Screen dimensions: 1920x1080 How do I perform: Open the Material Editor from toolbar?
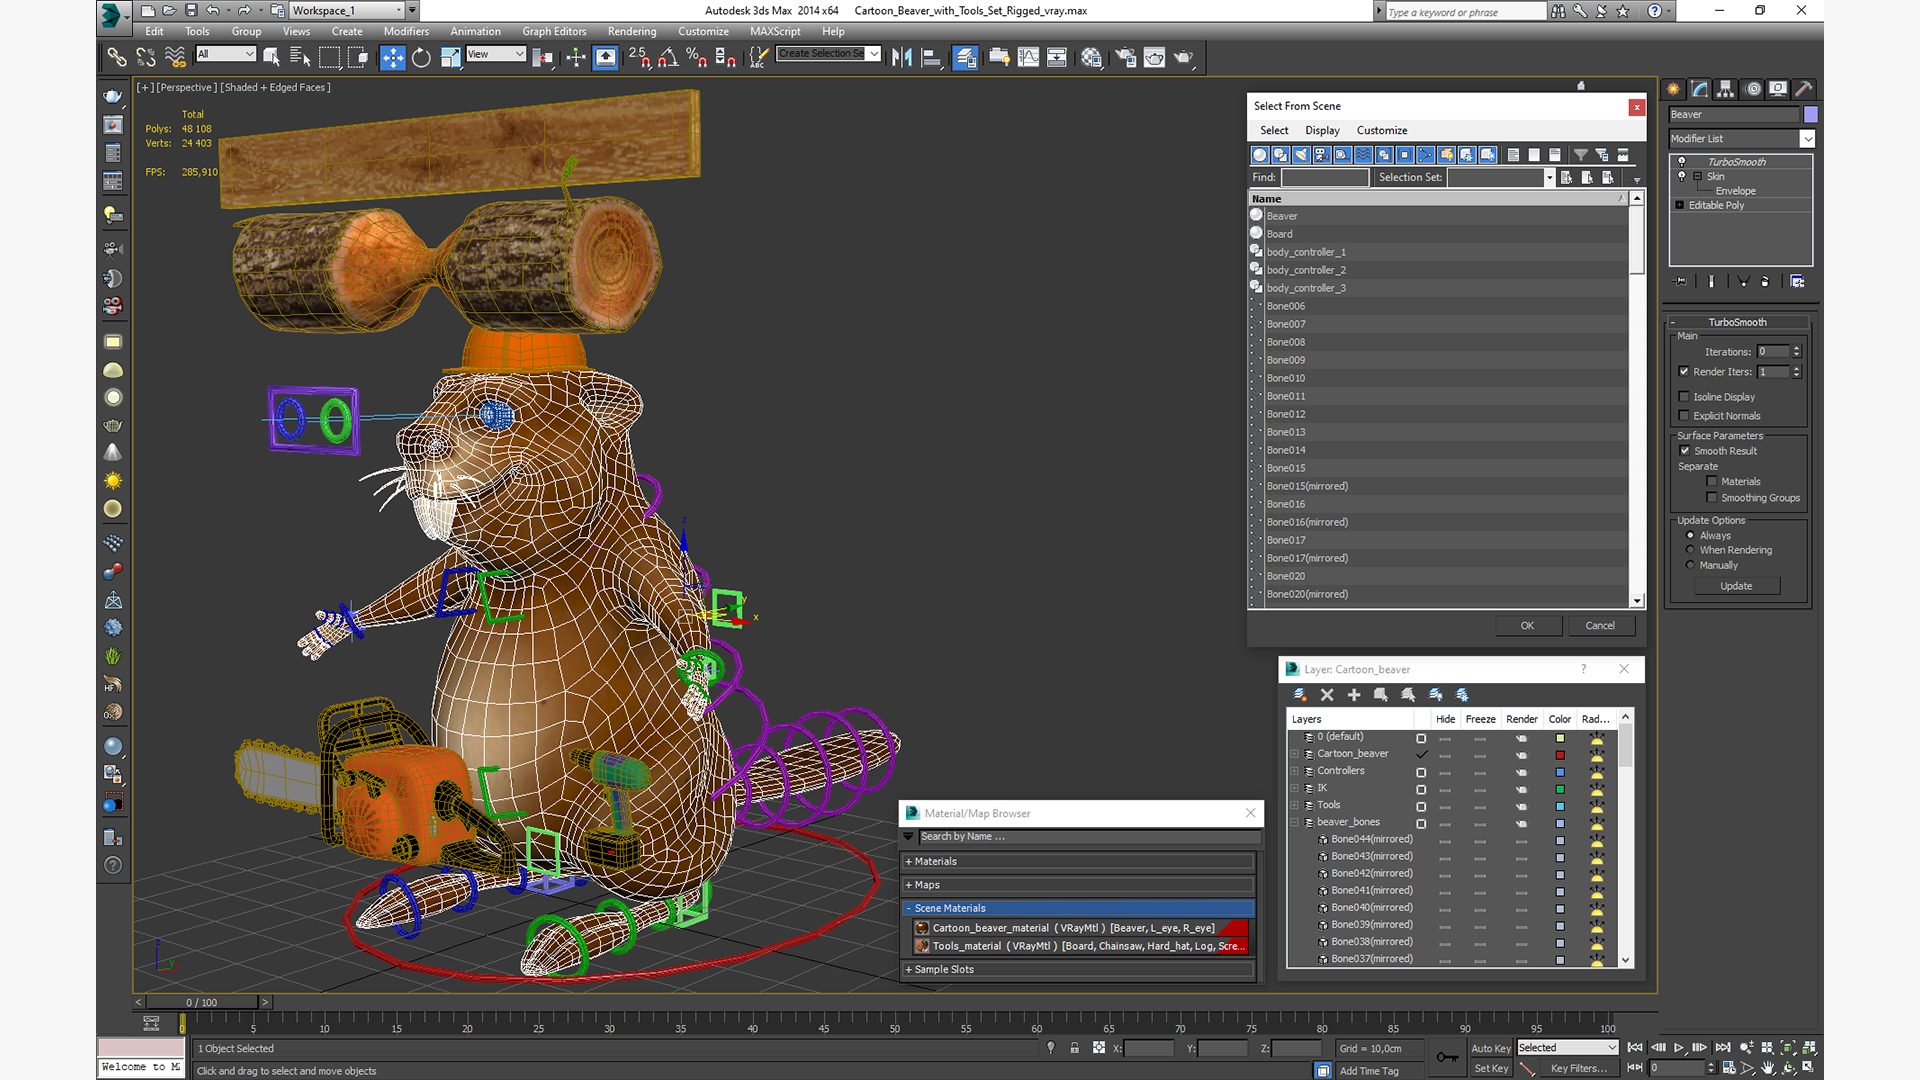click(1091, 57)
